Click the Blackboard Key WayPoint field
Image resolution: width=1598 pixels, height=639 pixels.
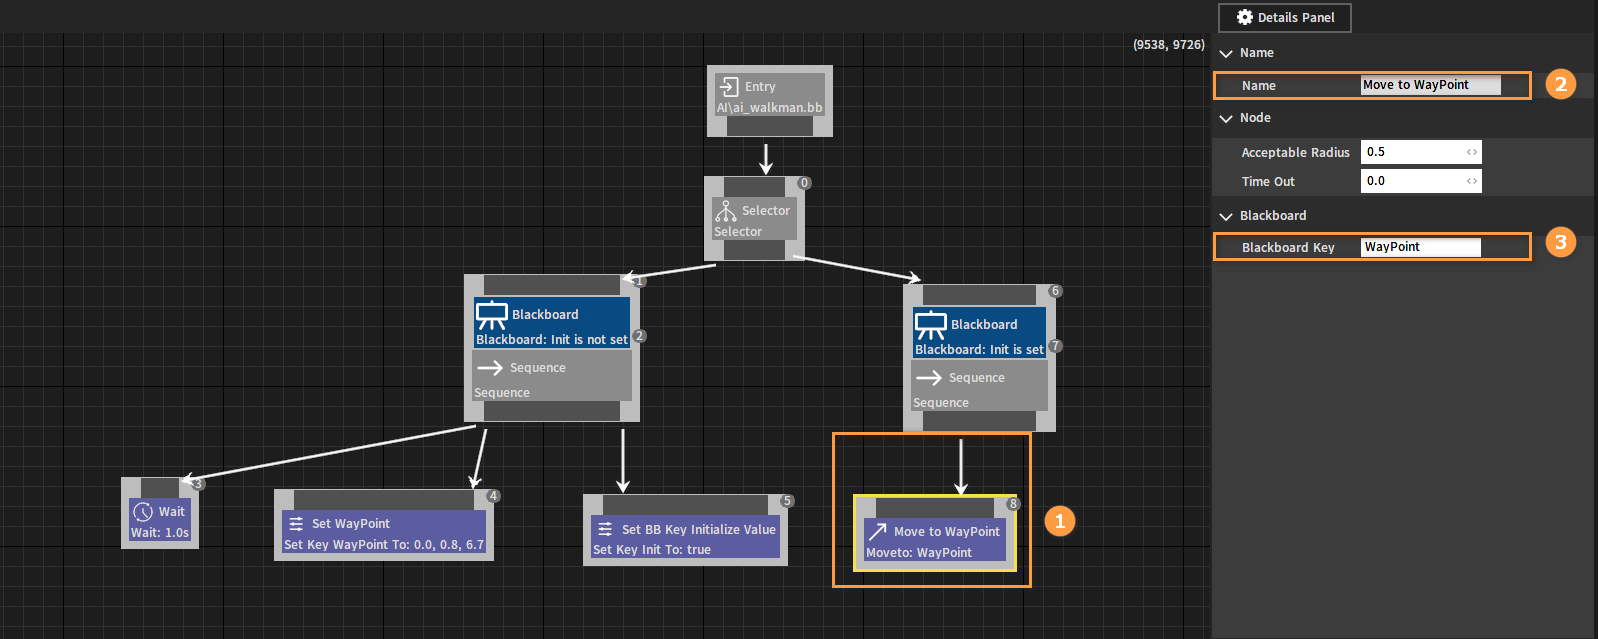point(1420,247)
